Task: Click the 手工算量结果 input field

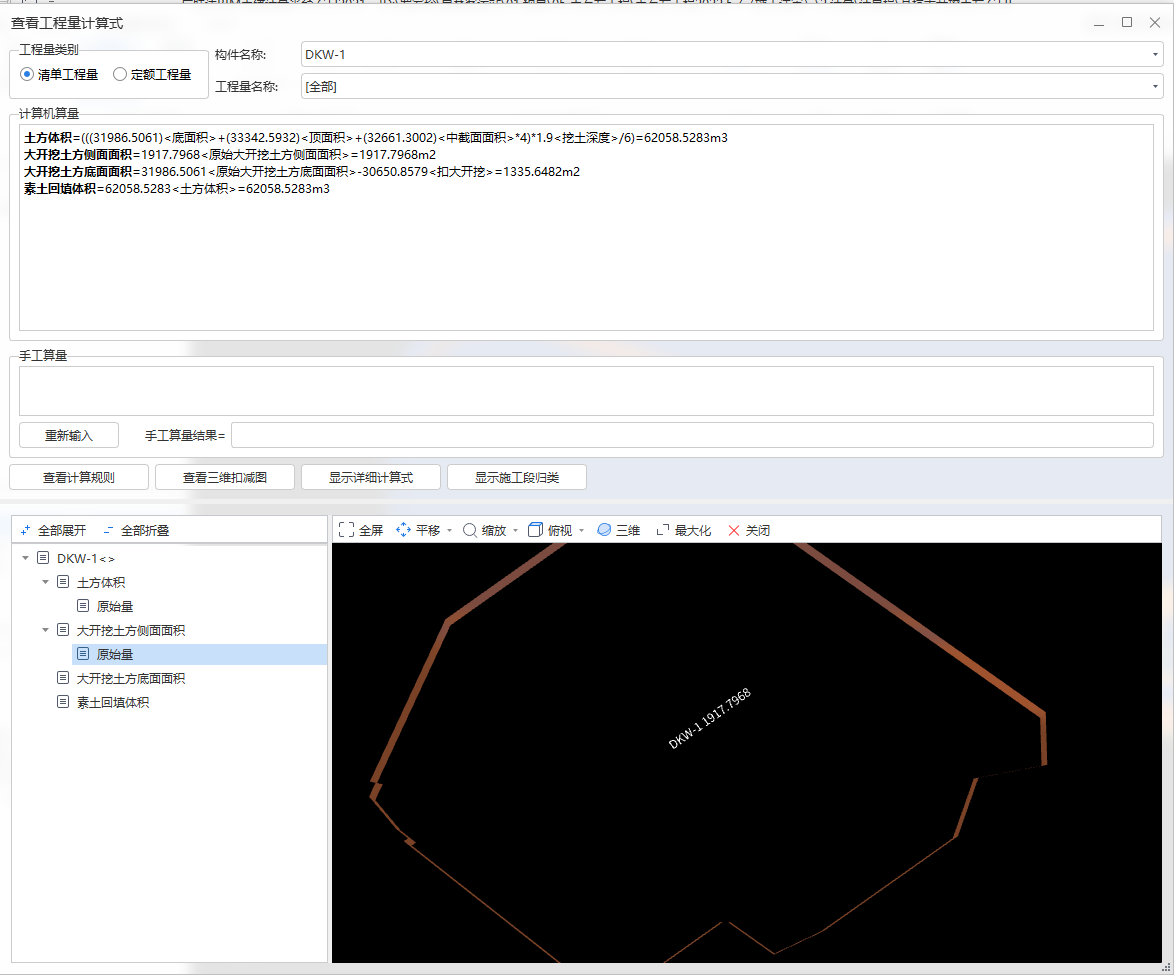Action: 693,435
